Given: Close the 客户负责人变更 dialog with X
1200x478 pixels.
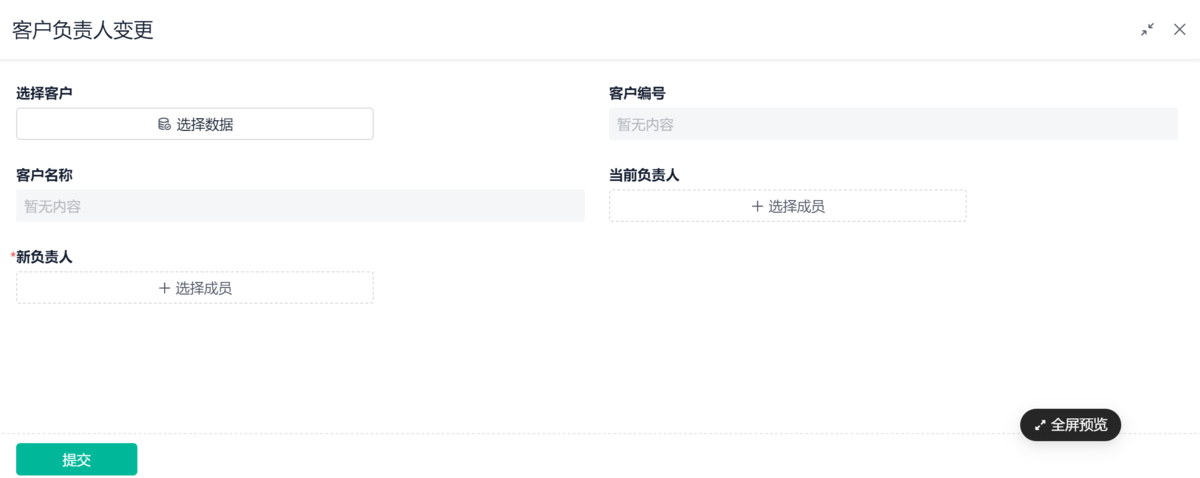Looking at the screenshot, I should [x=1180, y=30].
